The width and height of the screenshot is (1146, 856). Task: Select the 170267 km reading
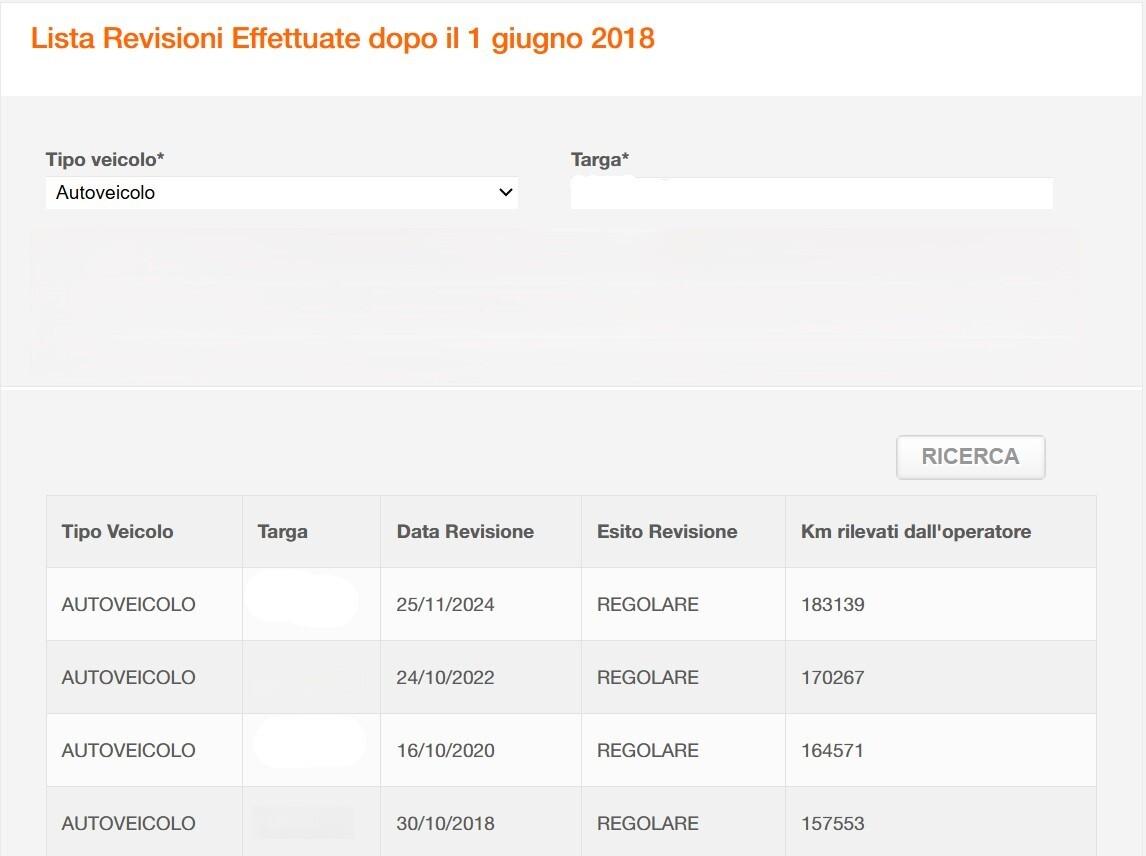tap(832, 678)
